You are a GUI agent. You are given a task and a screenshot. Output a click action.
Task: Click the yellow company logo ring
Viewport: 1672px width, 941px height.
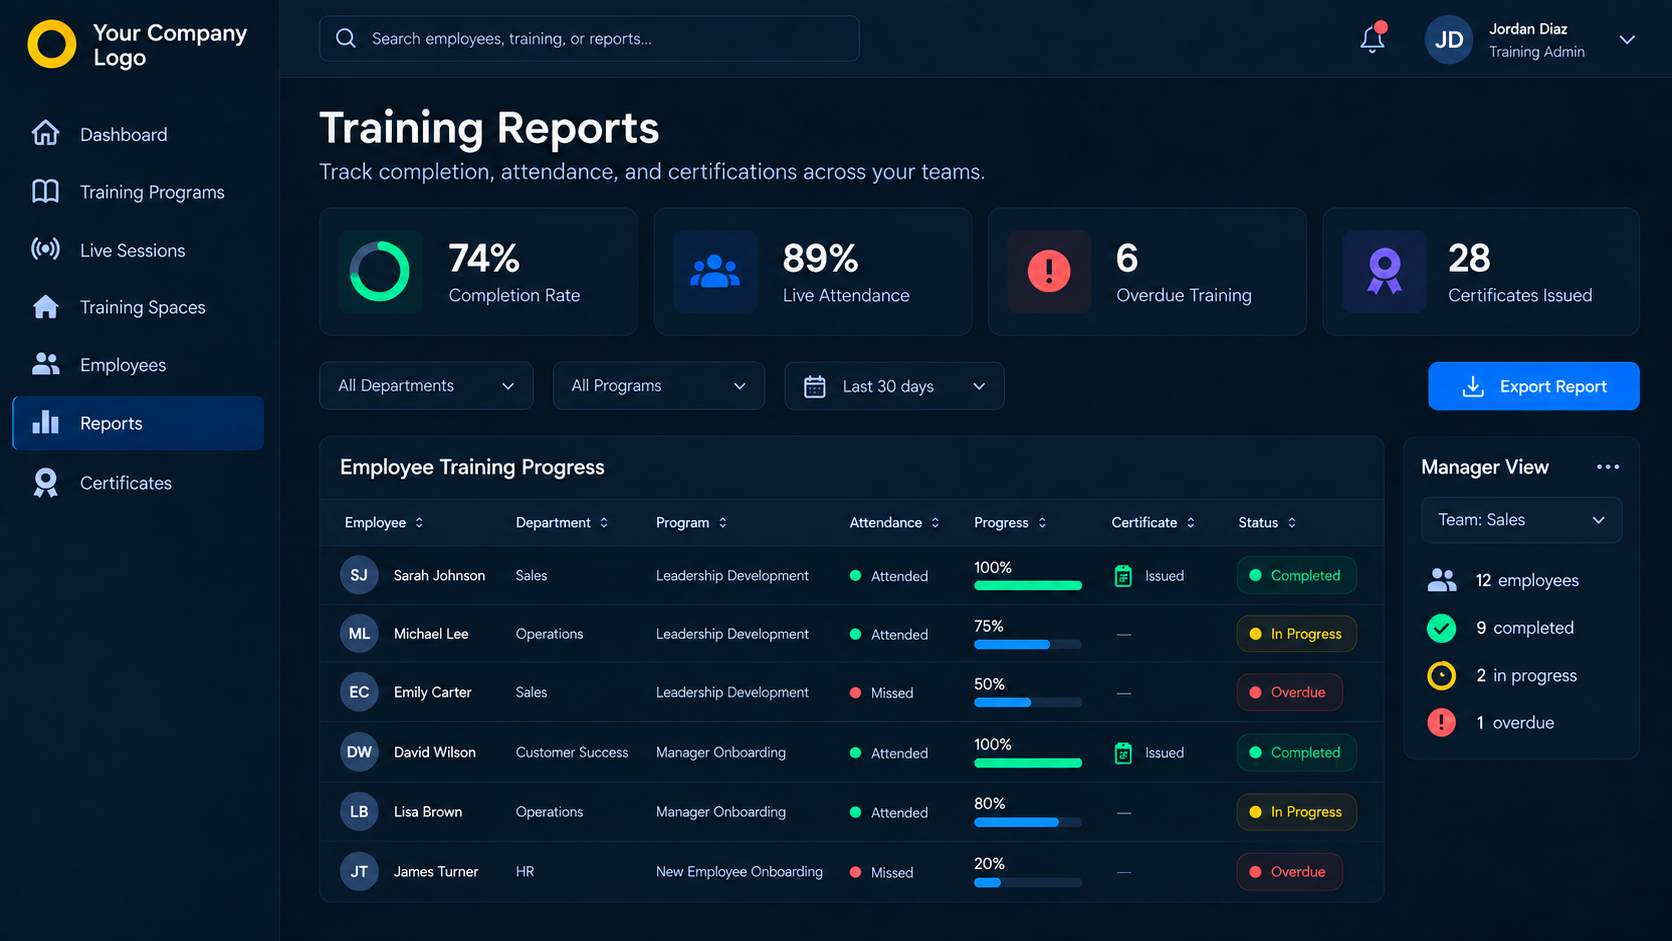51,44
